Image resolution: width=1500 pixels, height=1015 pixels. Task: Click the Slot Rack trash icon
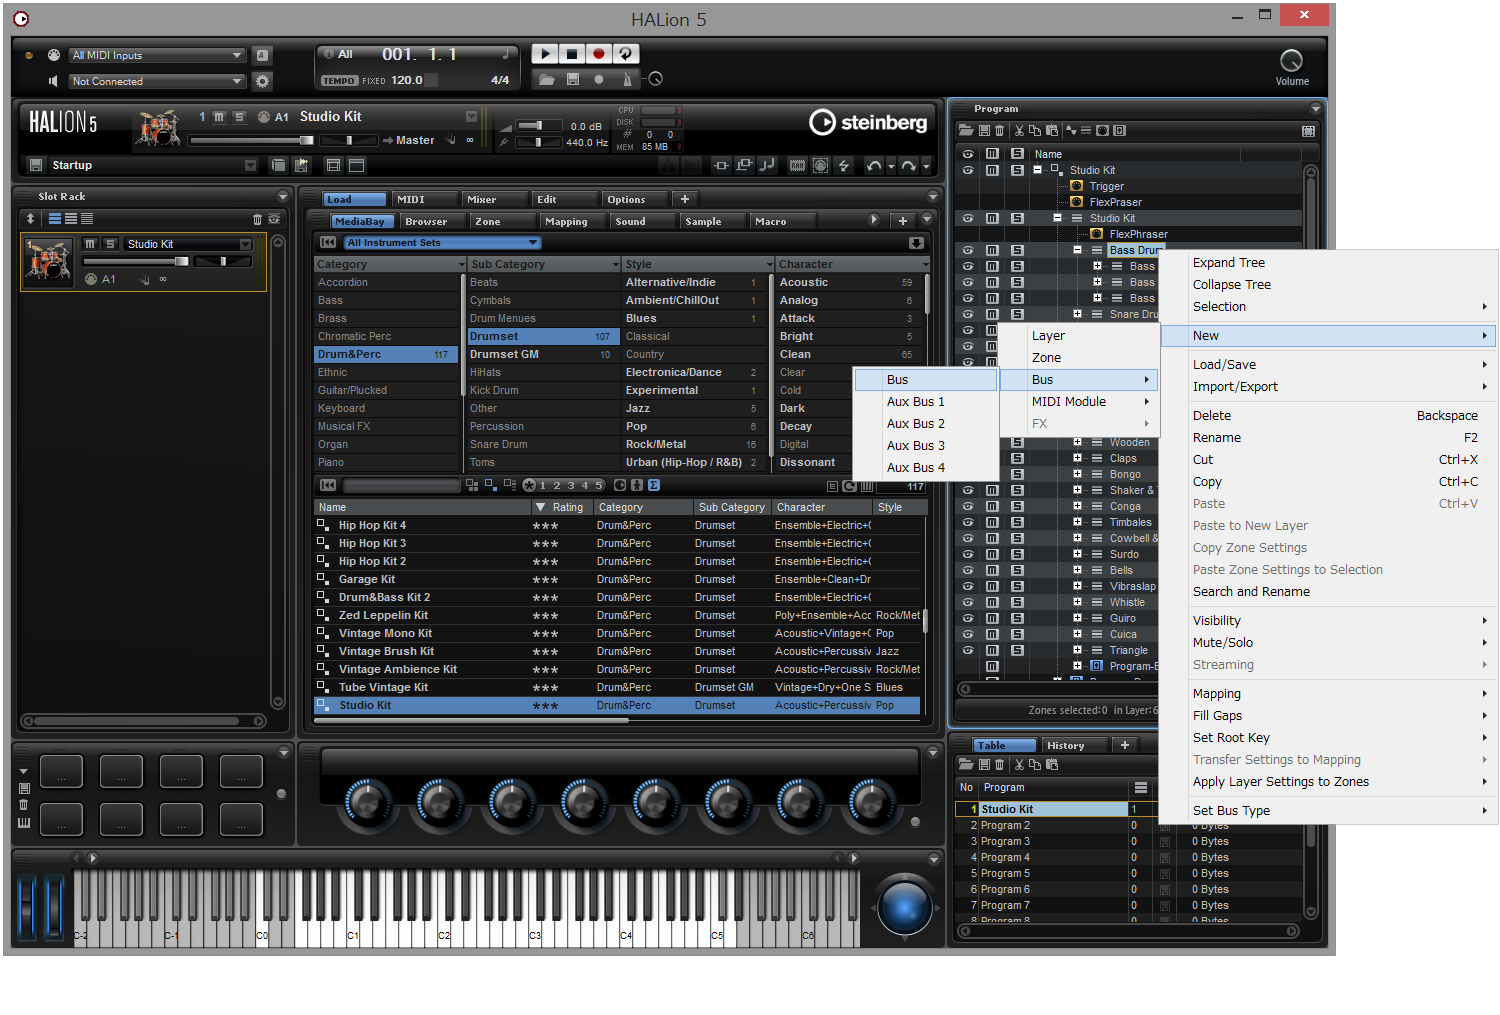pos(257,219)
